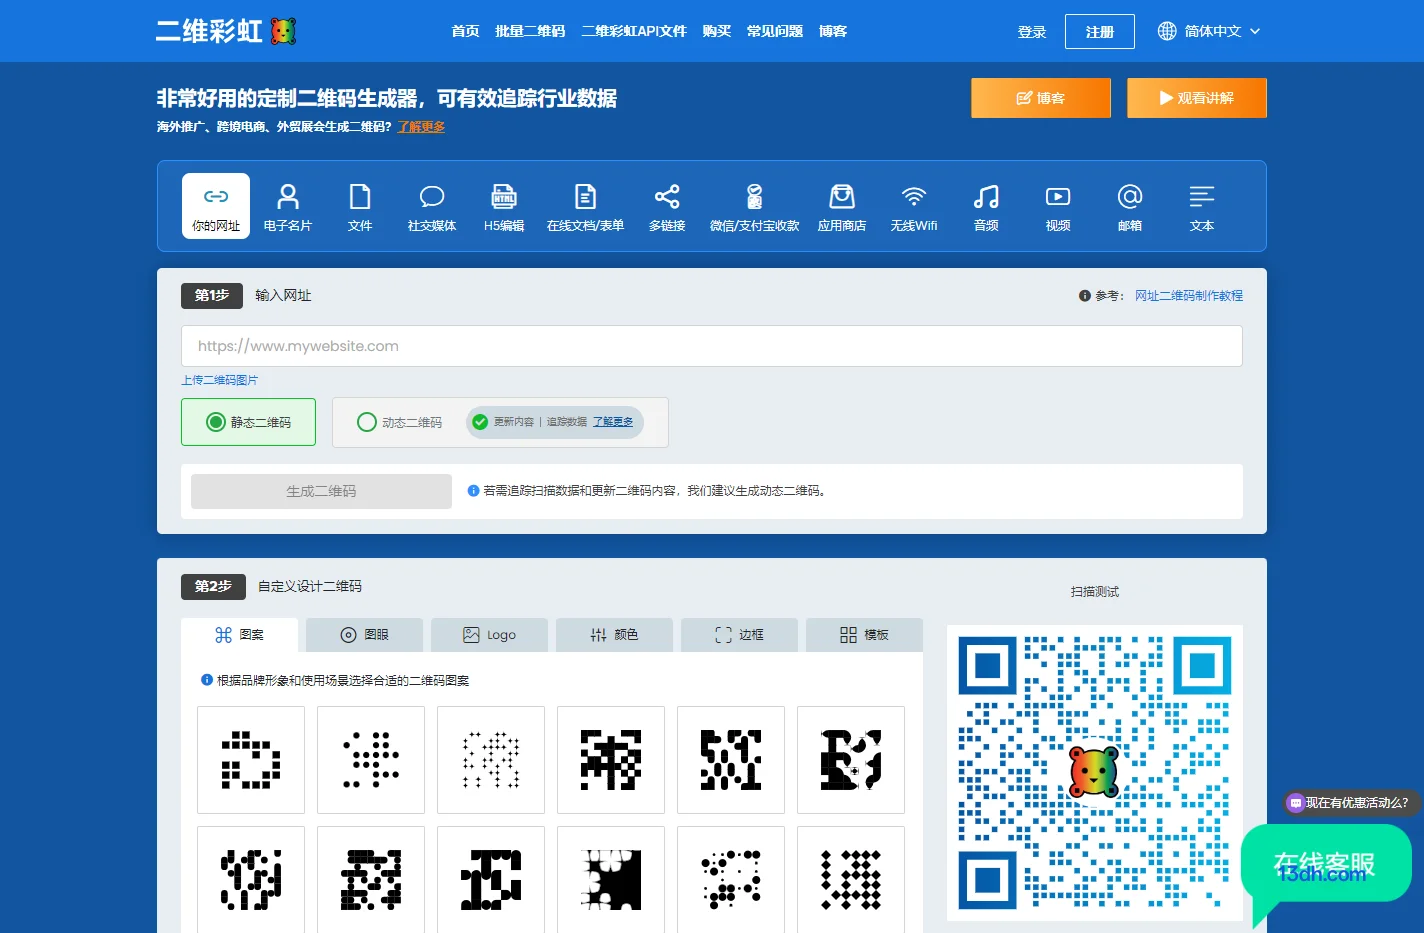Select the 多链接 multi-link share icon
This screenshot has width=1424, height=933.
click(x=667, y=197)
